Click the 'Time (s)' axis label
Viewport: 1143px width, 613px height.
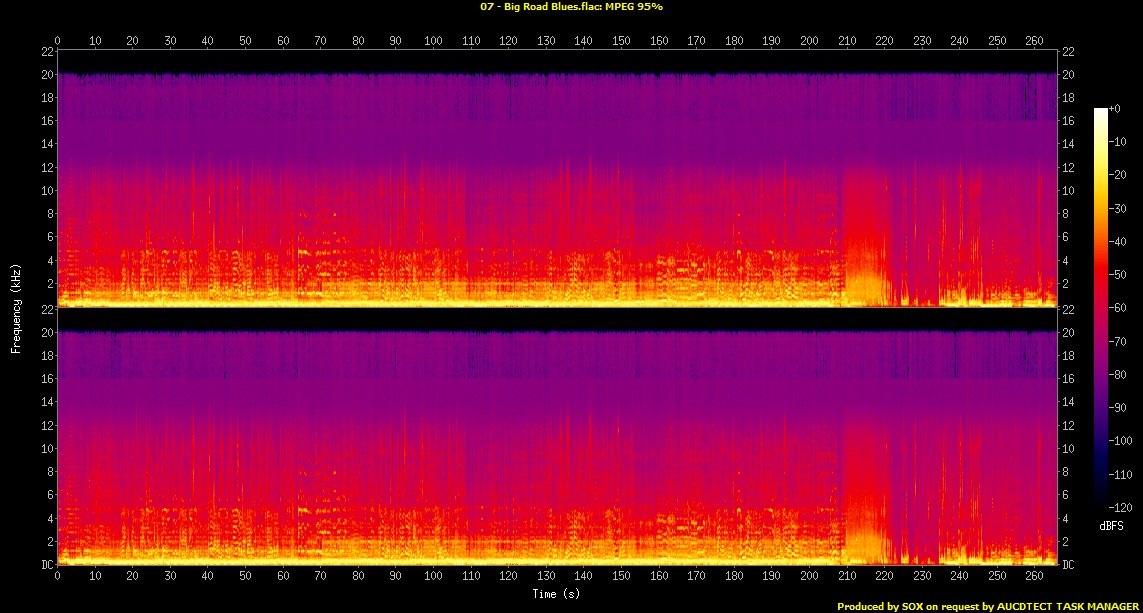[x=557, y=594]
